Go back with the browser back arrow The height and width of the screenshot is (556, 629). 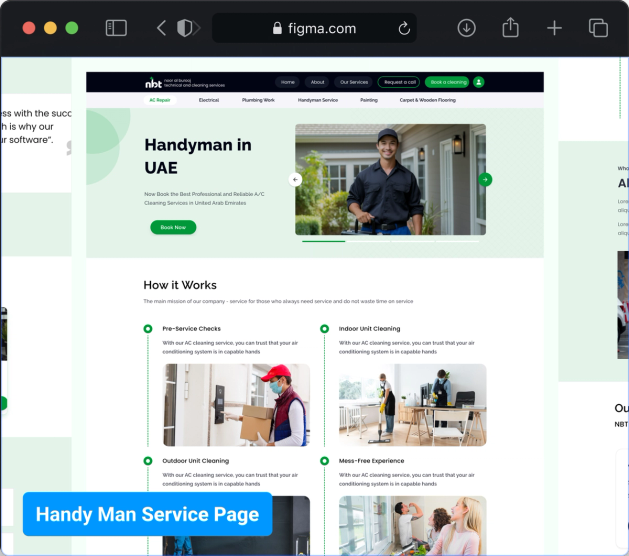tap(161, 28)
